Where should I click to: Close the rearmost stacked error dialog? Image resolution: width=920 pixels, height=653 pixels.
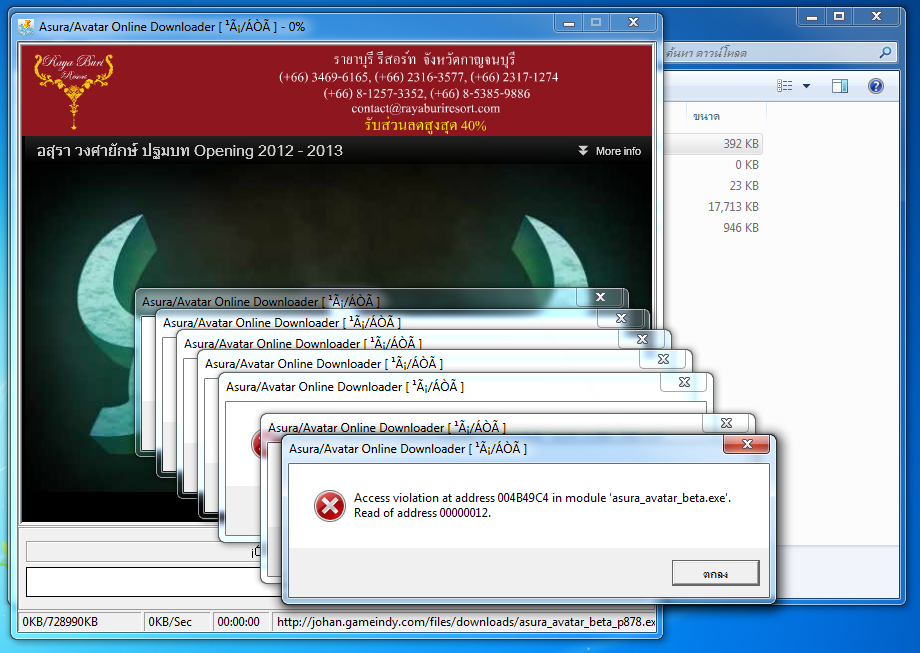pos(600,297)
